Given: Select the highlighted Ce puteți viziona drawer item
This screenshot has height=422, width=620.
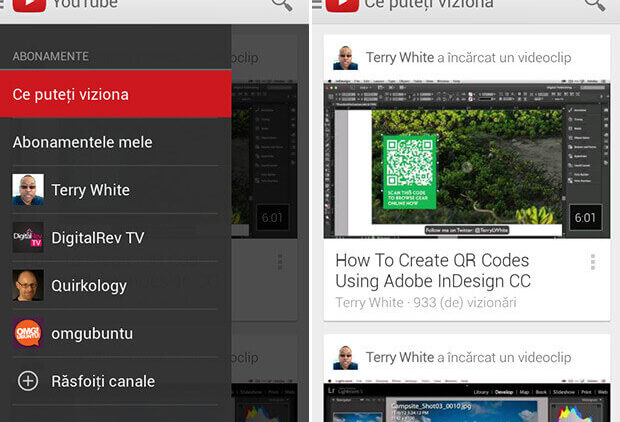Looking at the screenshot, I should point(115,94).
